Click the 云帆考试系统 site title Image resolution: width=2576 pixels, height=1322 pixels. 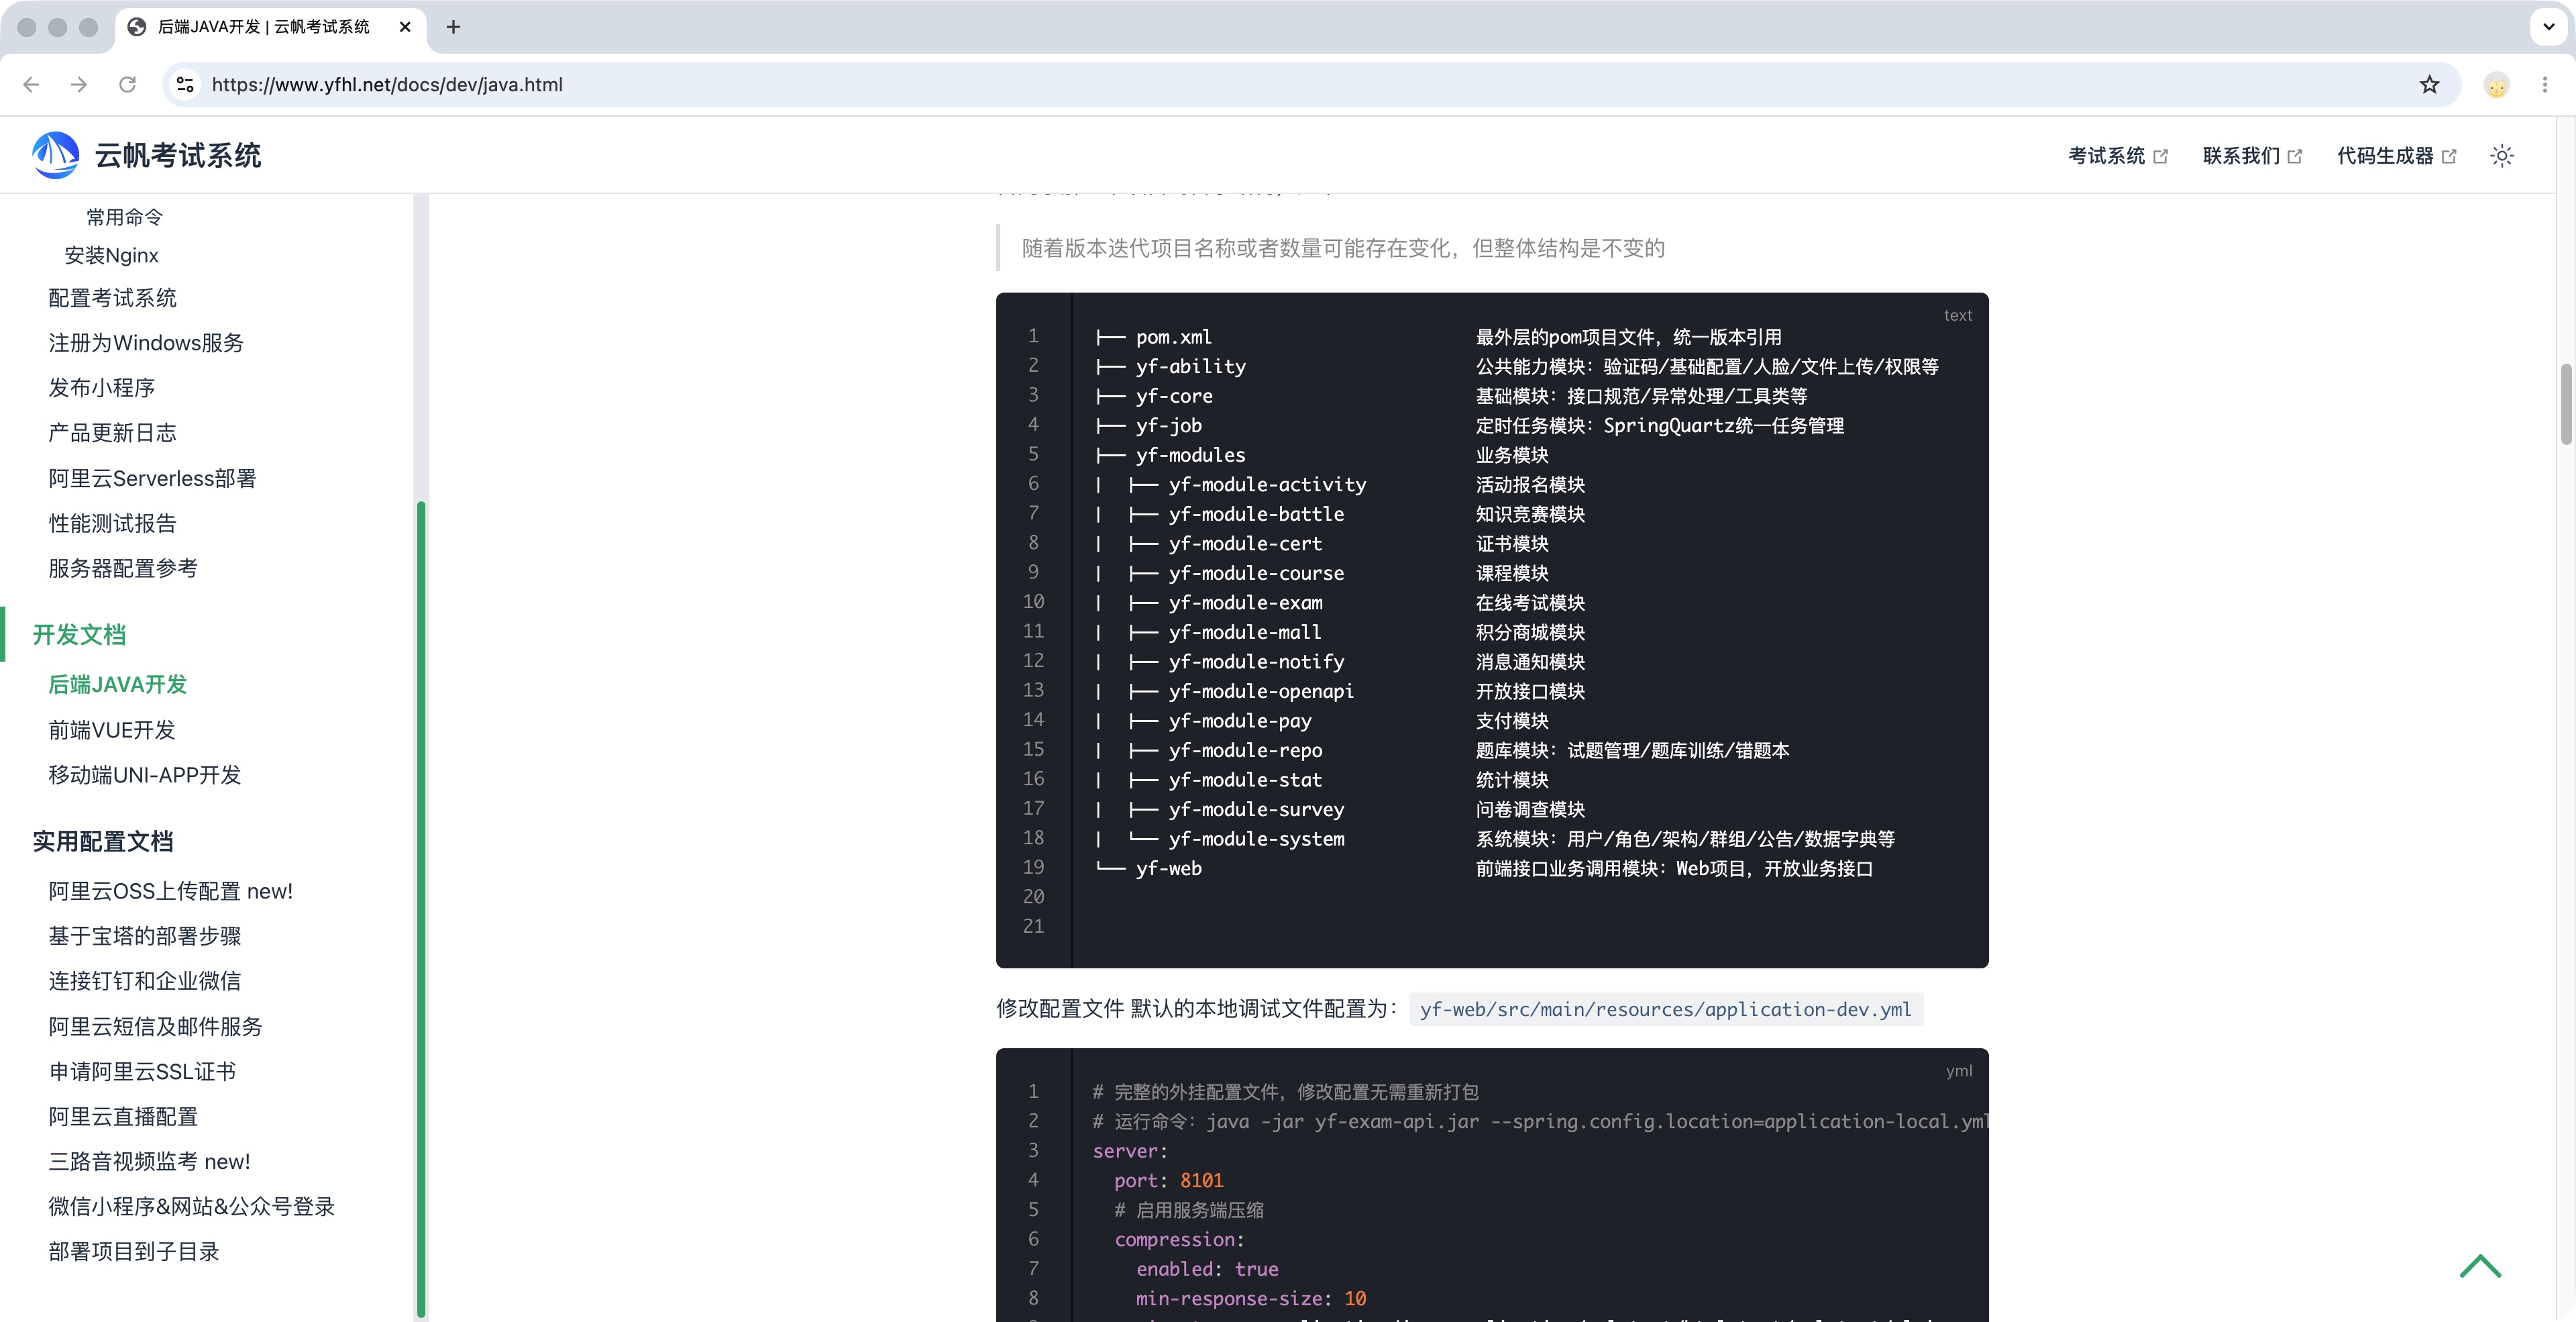(178, 155)
